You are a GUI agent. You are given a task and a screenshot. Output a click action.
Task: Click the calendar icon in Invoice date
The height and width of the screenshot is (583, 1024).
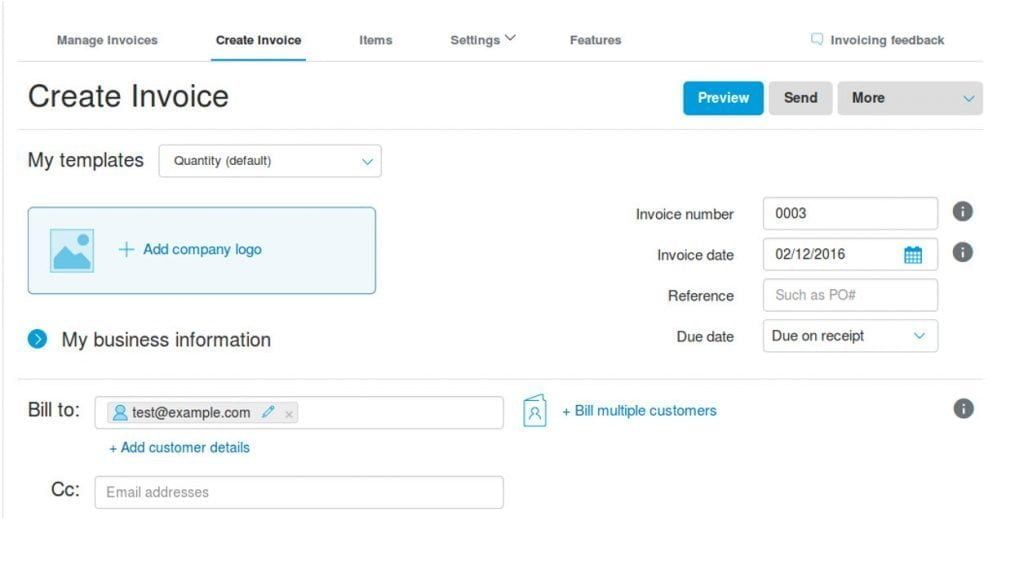click(x=912, y=255)
